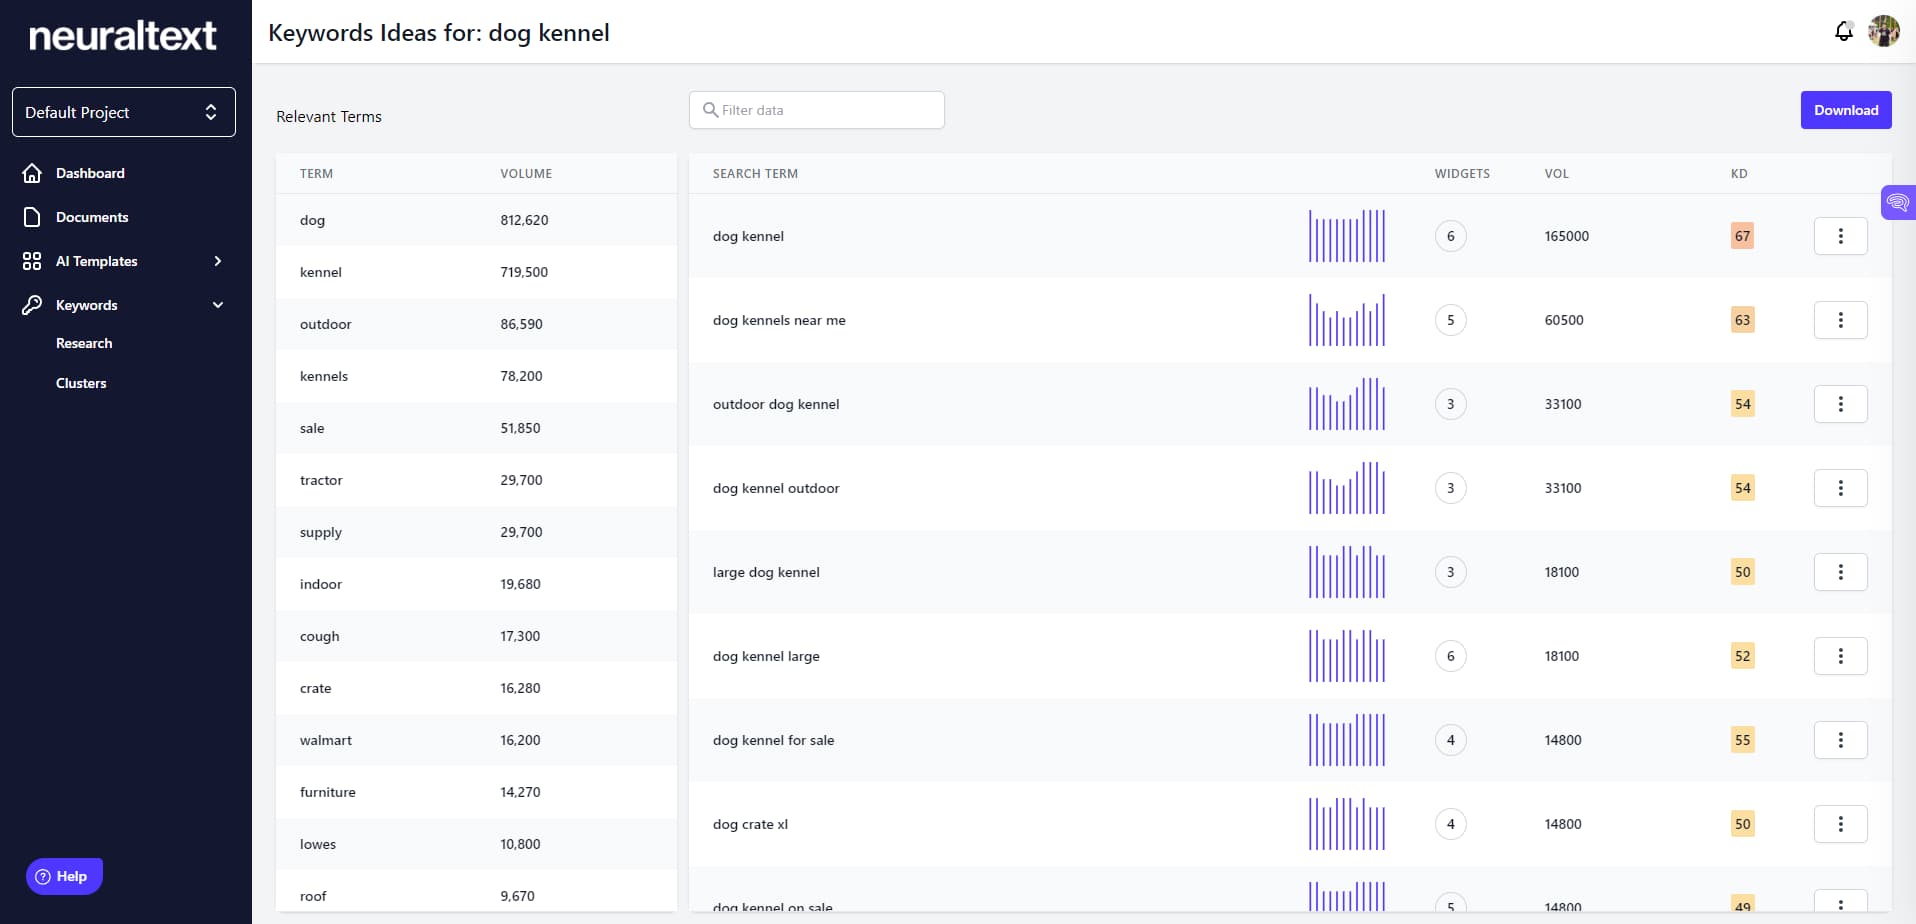Viewport: 1916px width, 924px height.
Task: Open the options menu for 'large dog kennel'
Action: (1840, 571)
